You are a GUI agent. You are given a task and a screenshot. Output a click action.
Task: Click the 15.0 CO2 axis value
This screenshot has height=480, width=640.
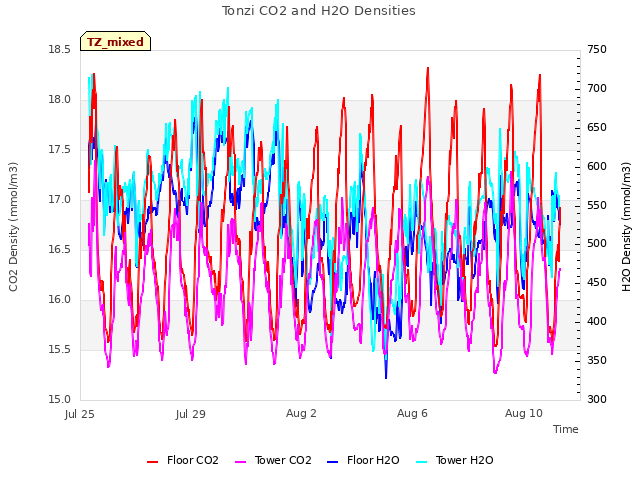click(60, 400)
